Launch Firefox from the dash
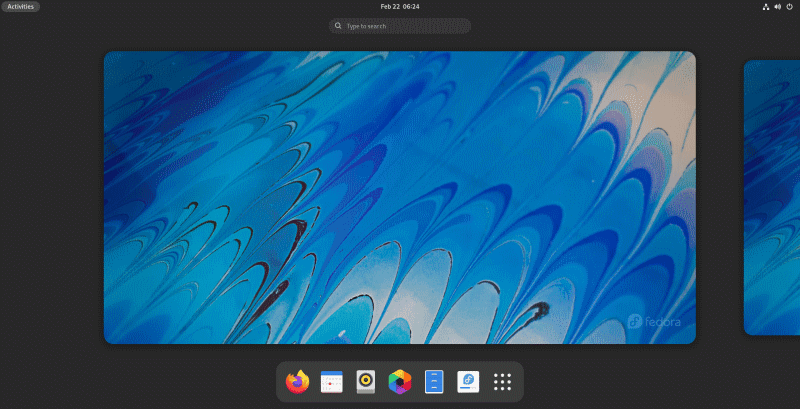The image size is (800, 409). pos(297,382)
